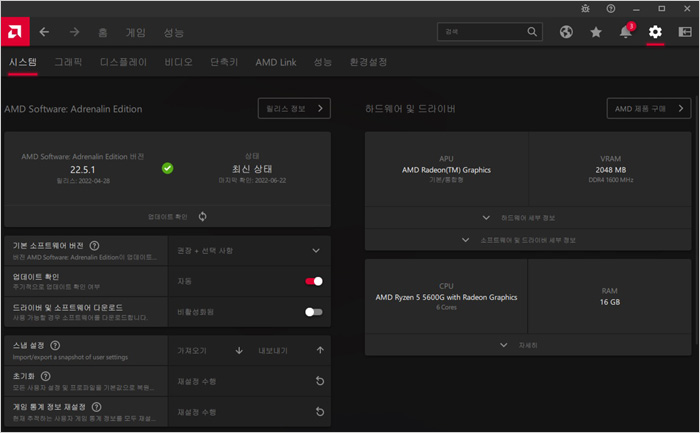700x433 pixels.
Task: Switch to the 환경설정 tab
Action: [368, 62]
